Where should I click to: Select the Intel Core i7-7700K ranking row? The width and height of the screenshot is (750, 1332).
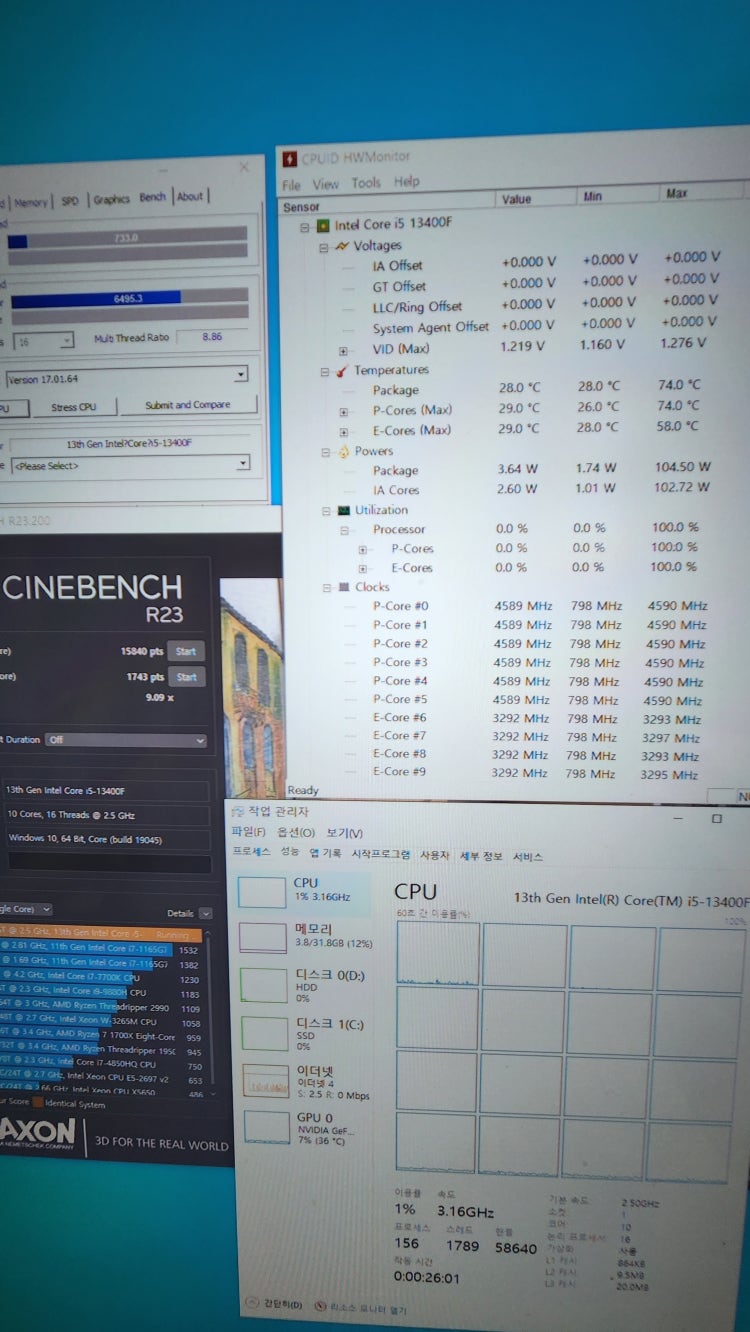tap(101, 978)
